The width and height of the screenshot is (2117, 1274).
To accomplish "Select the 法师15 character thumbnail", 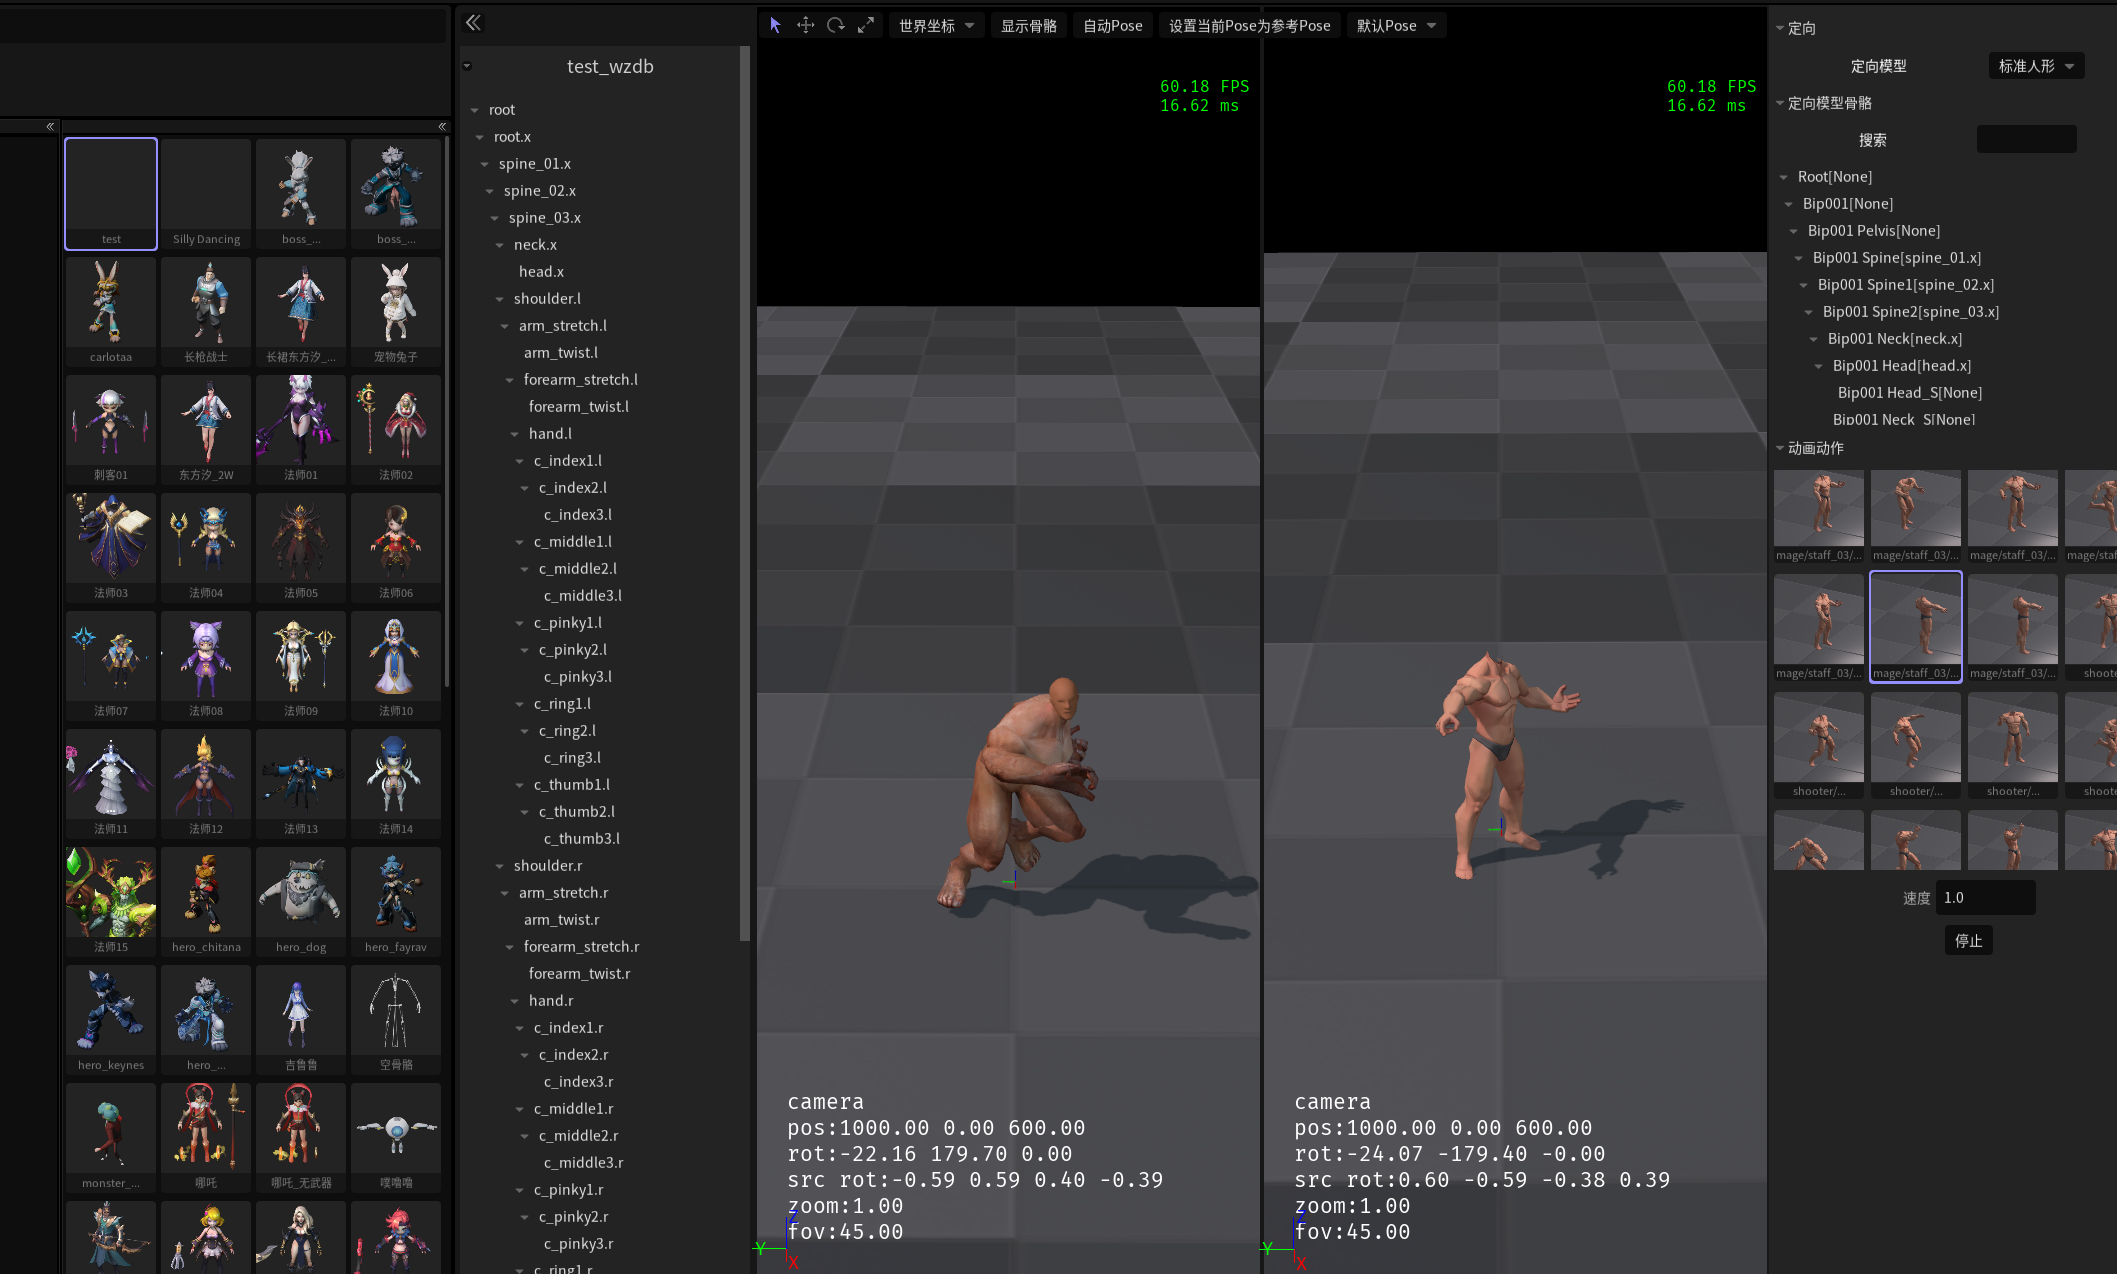I will [111, 902].
